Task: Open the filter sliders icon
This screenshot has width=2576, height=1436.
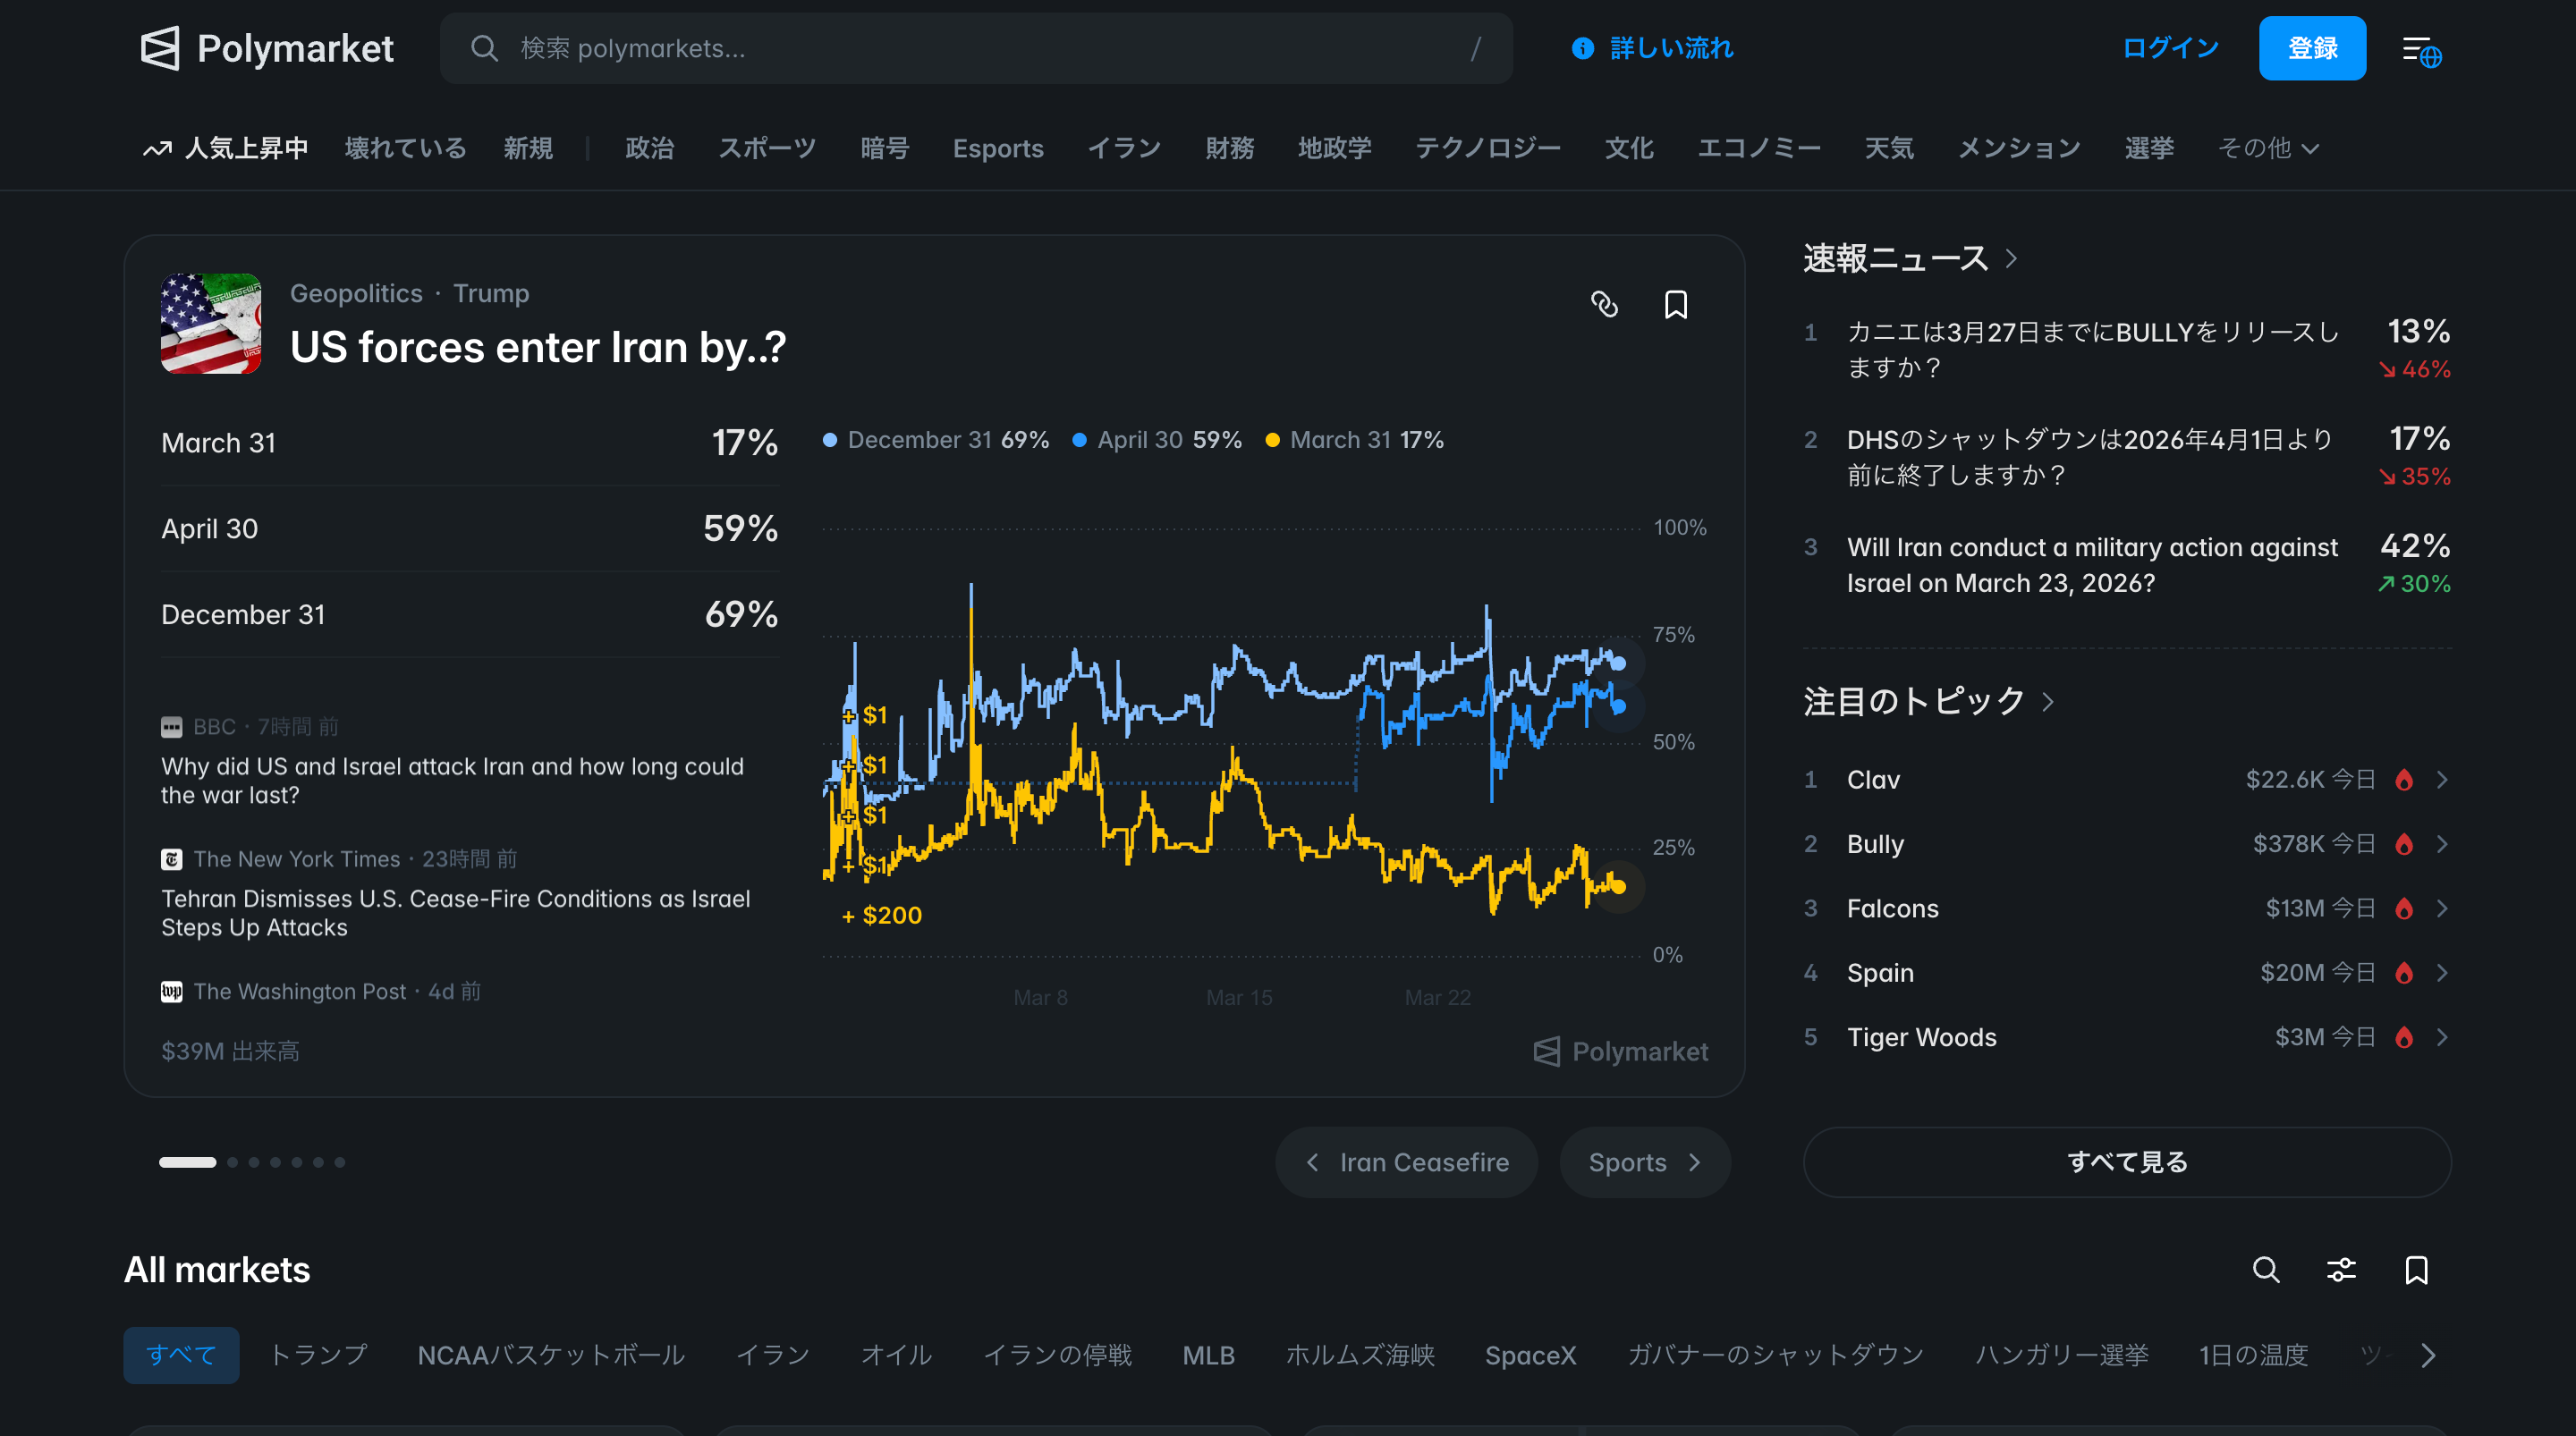Action: 2341,1269
